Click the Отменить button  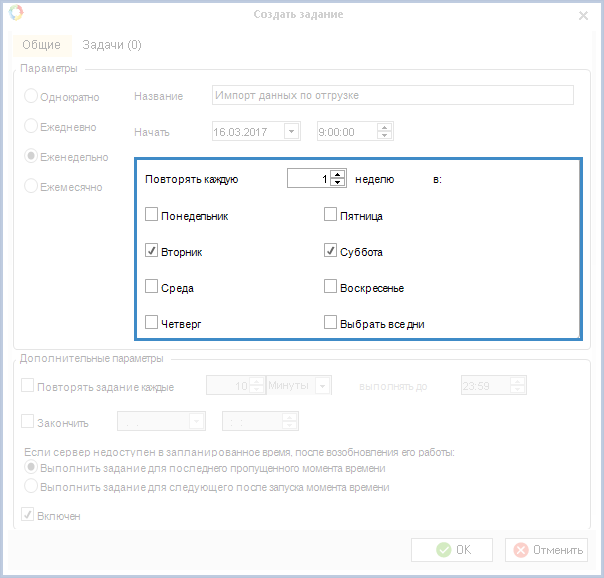(546, 550)
